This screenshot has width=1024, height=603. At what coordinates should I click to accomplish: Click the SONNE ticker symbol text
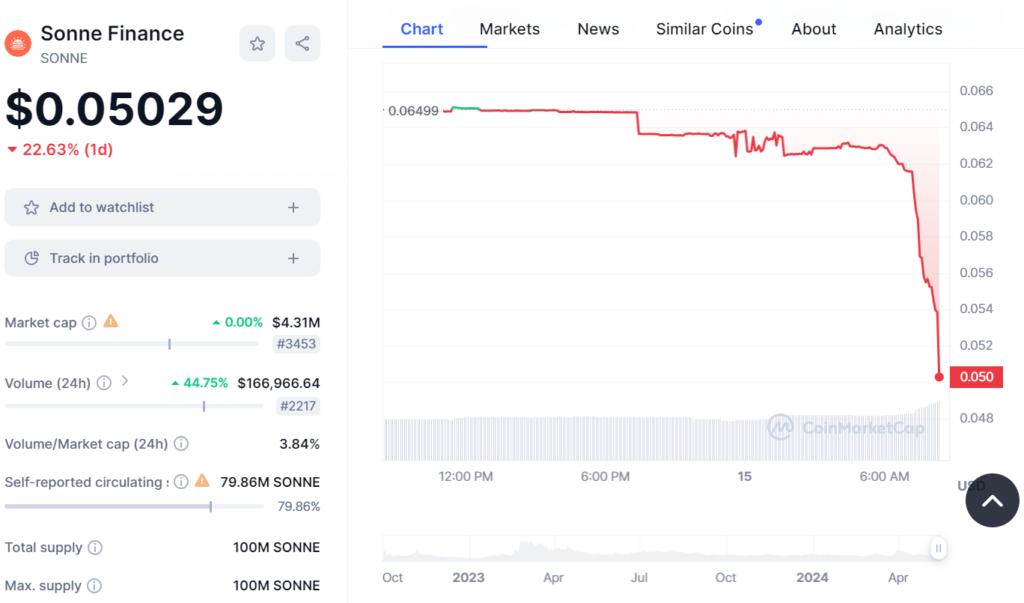point(64,58)
